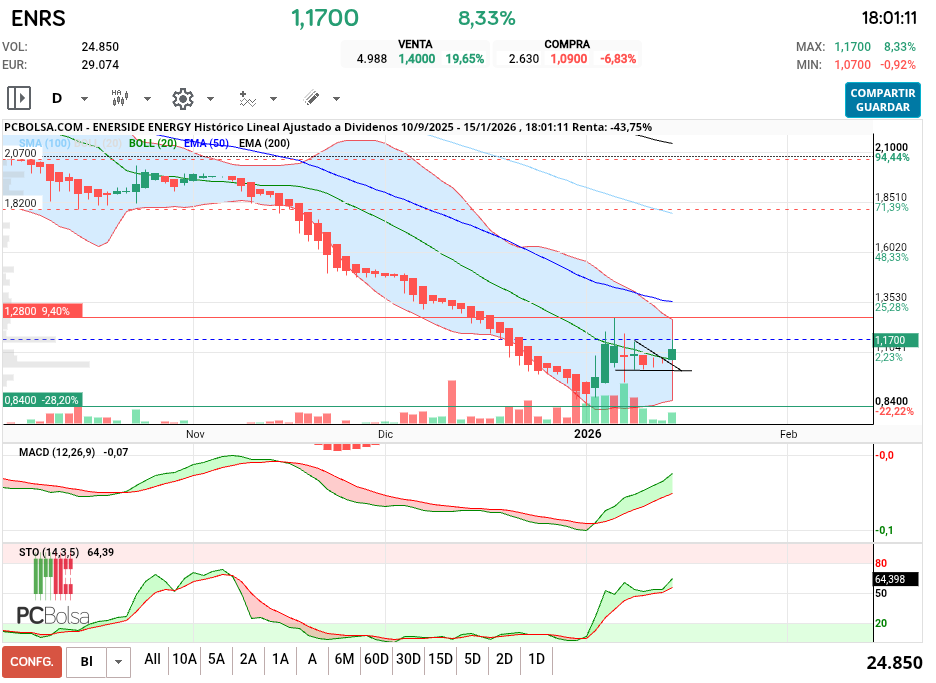
Task: Click the MIN value 1,0700
Action: (x=852, y=64)
